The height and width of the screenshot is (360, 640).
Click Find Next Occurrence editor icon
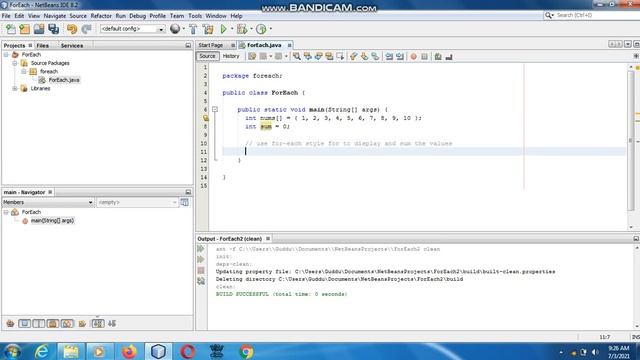pyautogui.click(x=318, y=56)
